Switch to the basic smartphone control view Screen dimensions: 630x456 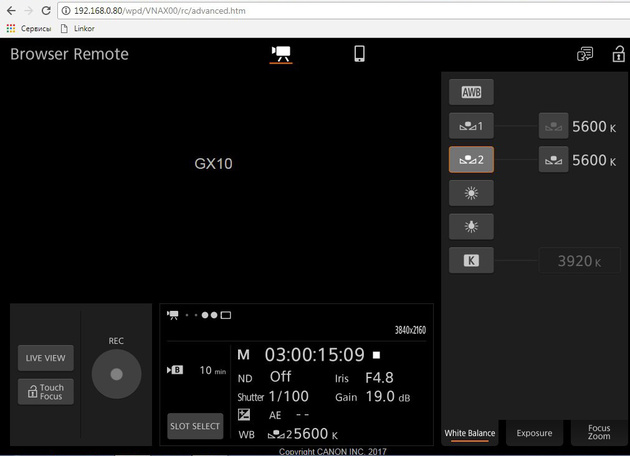(x=359, y=53)
